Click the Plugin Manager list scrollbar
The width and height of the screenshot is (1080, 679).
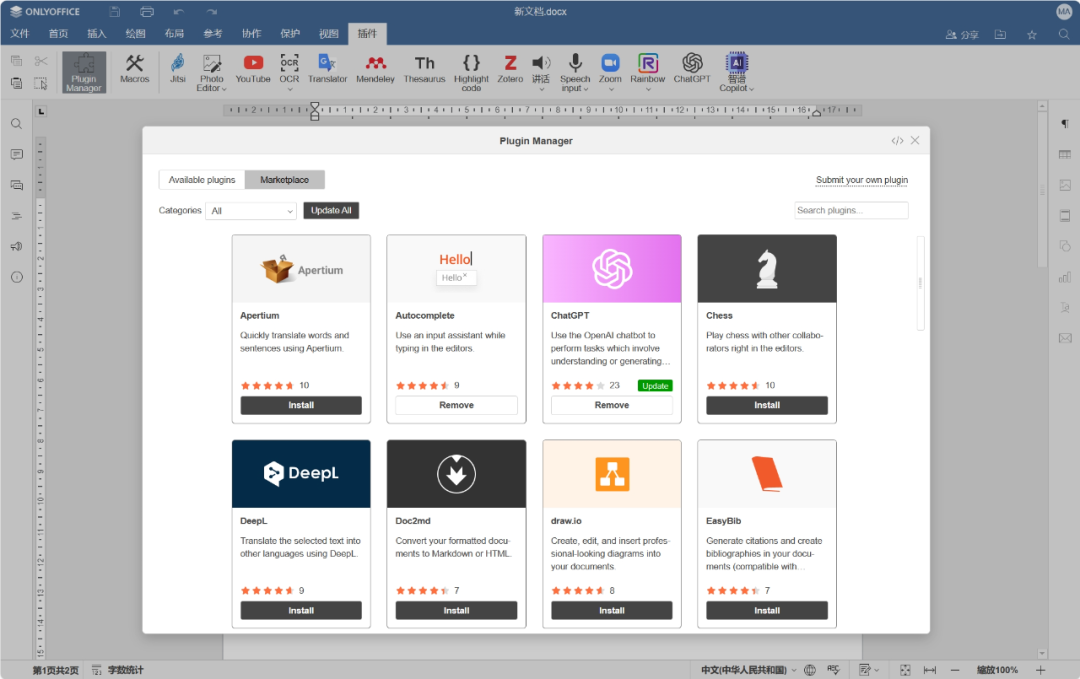(920, 283)
